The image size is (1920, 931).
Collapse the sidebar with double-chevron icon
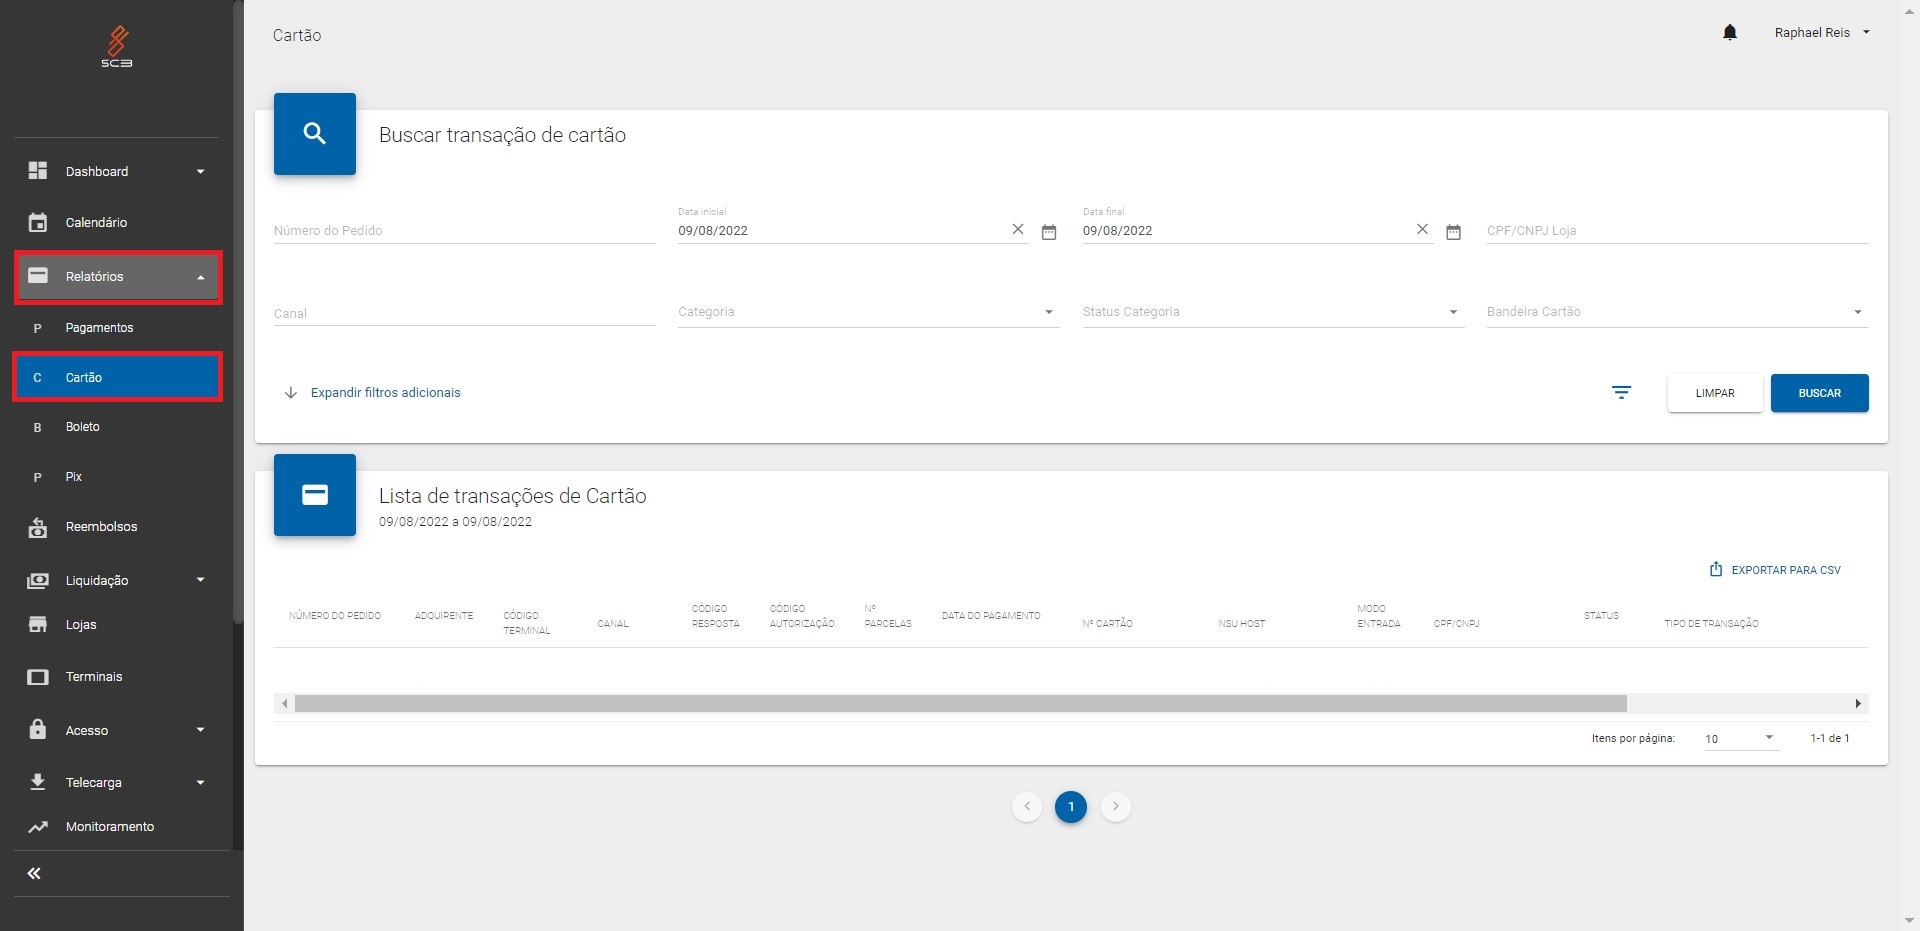[34, 873]
